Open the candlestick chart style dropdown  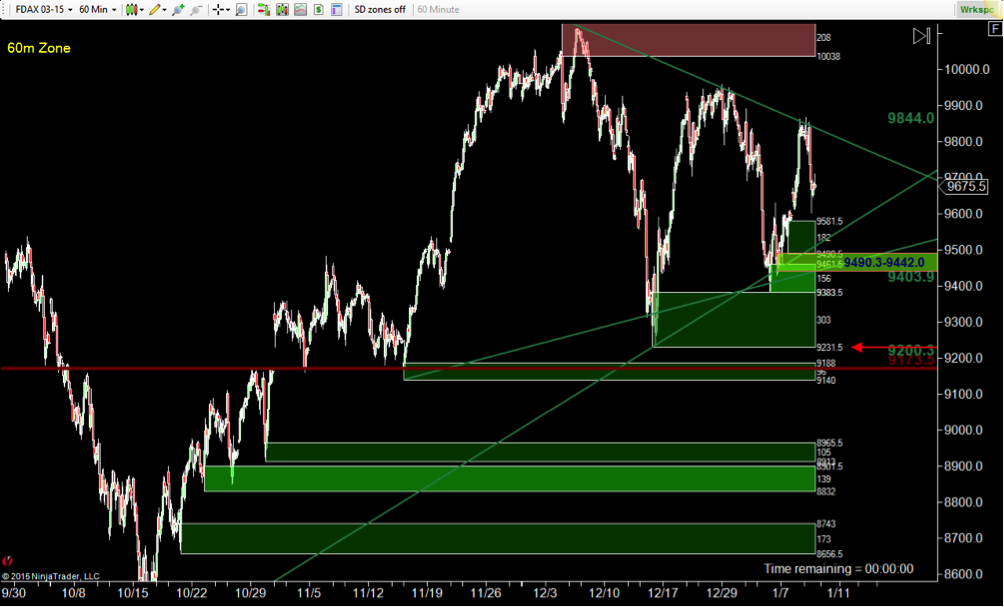[x=134, y=10]
